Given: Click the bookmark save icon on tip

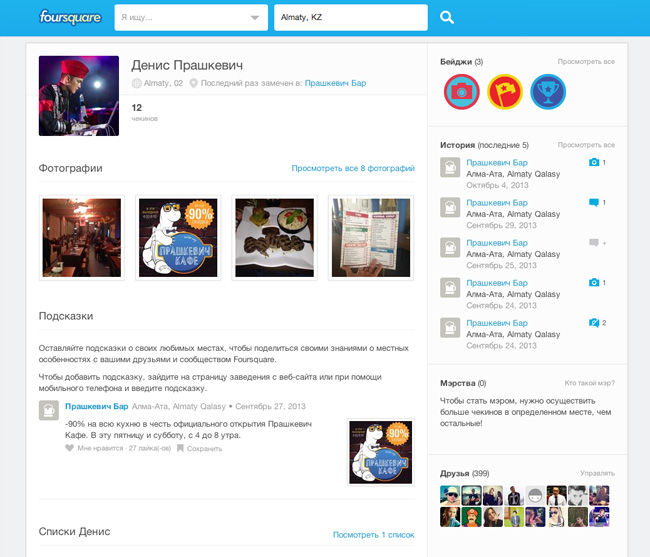Looking at the screenshot, I should [x=180, y=448].
